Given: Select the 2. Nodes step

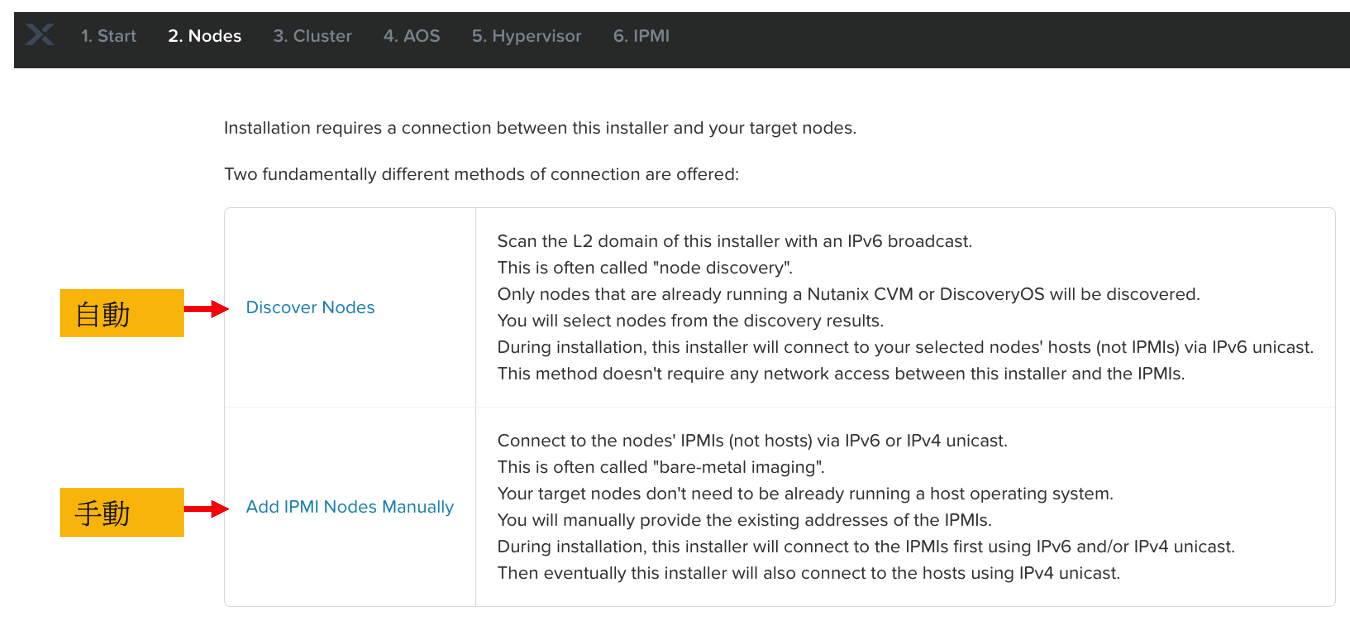Looking at the screenshot, I should pos(205,36).
